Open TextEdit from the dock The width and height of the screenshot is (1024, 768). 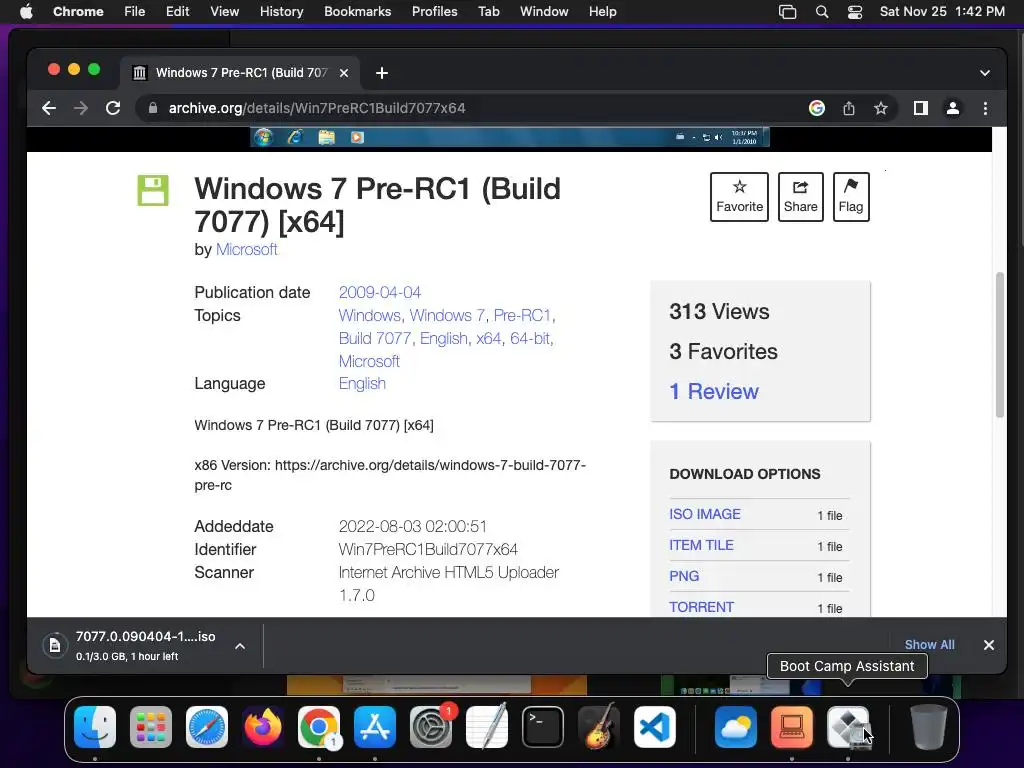pyautogui.click(x=487, y=727)
